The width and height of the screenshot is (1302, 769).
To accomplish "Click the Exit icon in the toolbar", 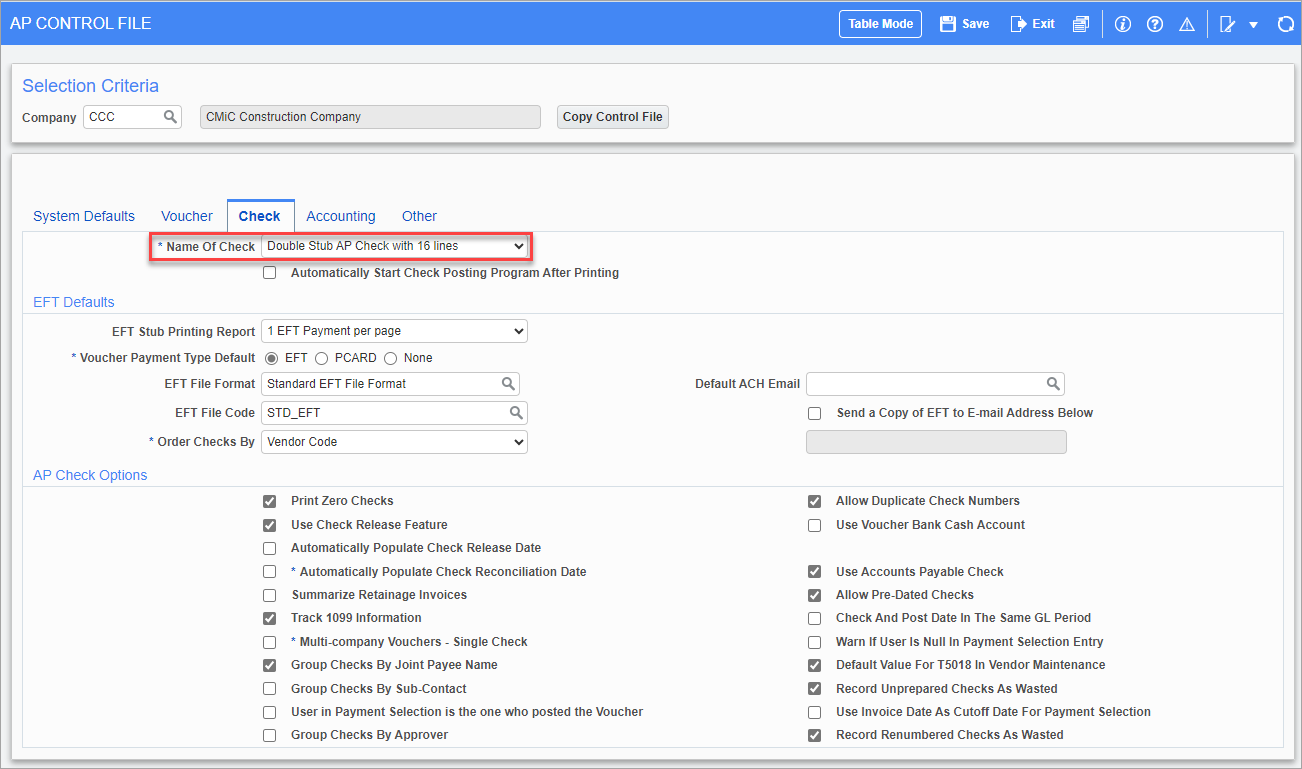I will pos(1031,23).
